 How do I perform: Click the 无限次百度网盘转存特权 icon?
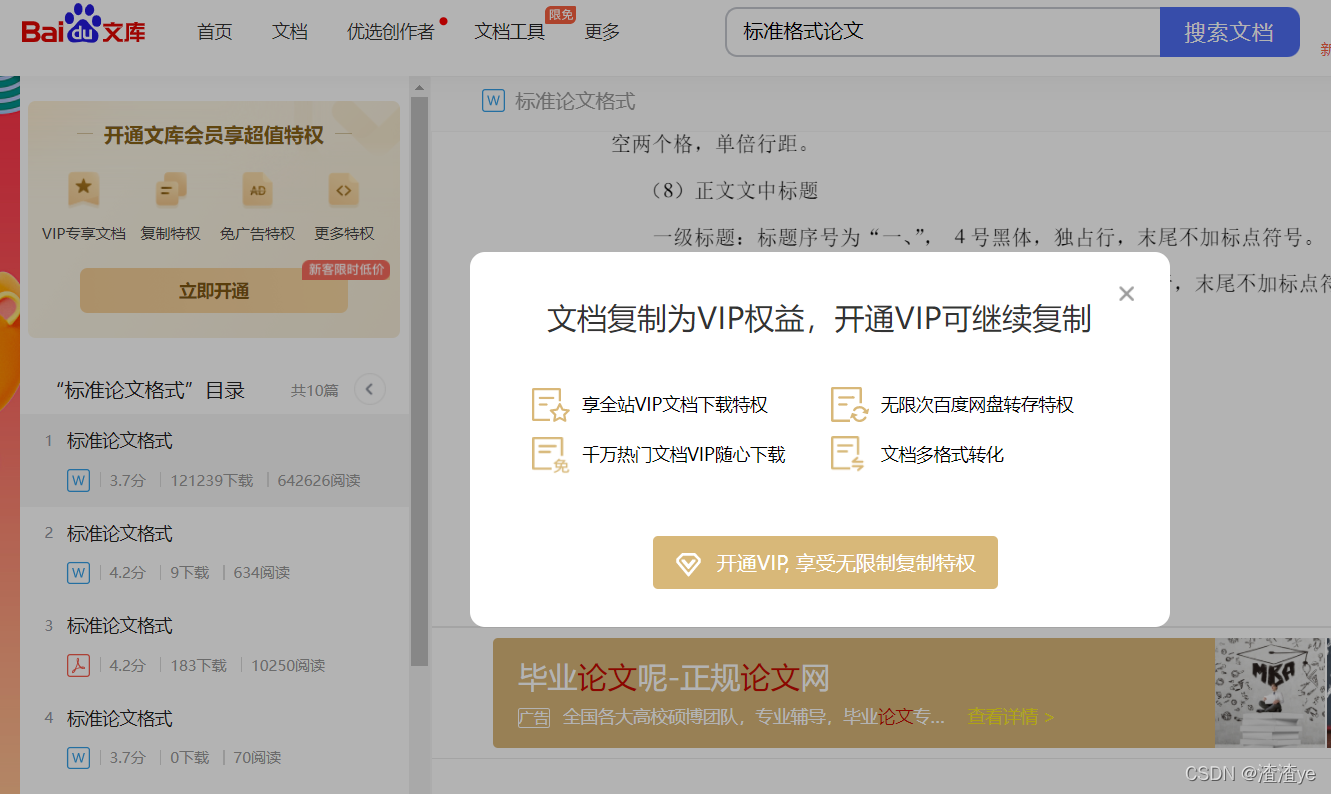click(849, 405)
